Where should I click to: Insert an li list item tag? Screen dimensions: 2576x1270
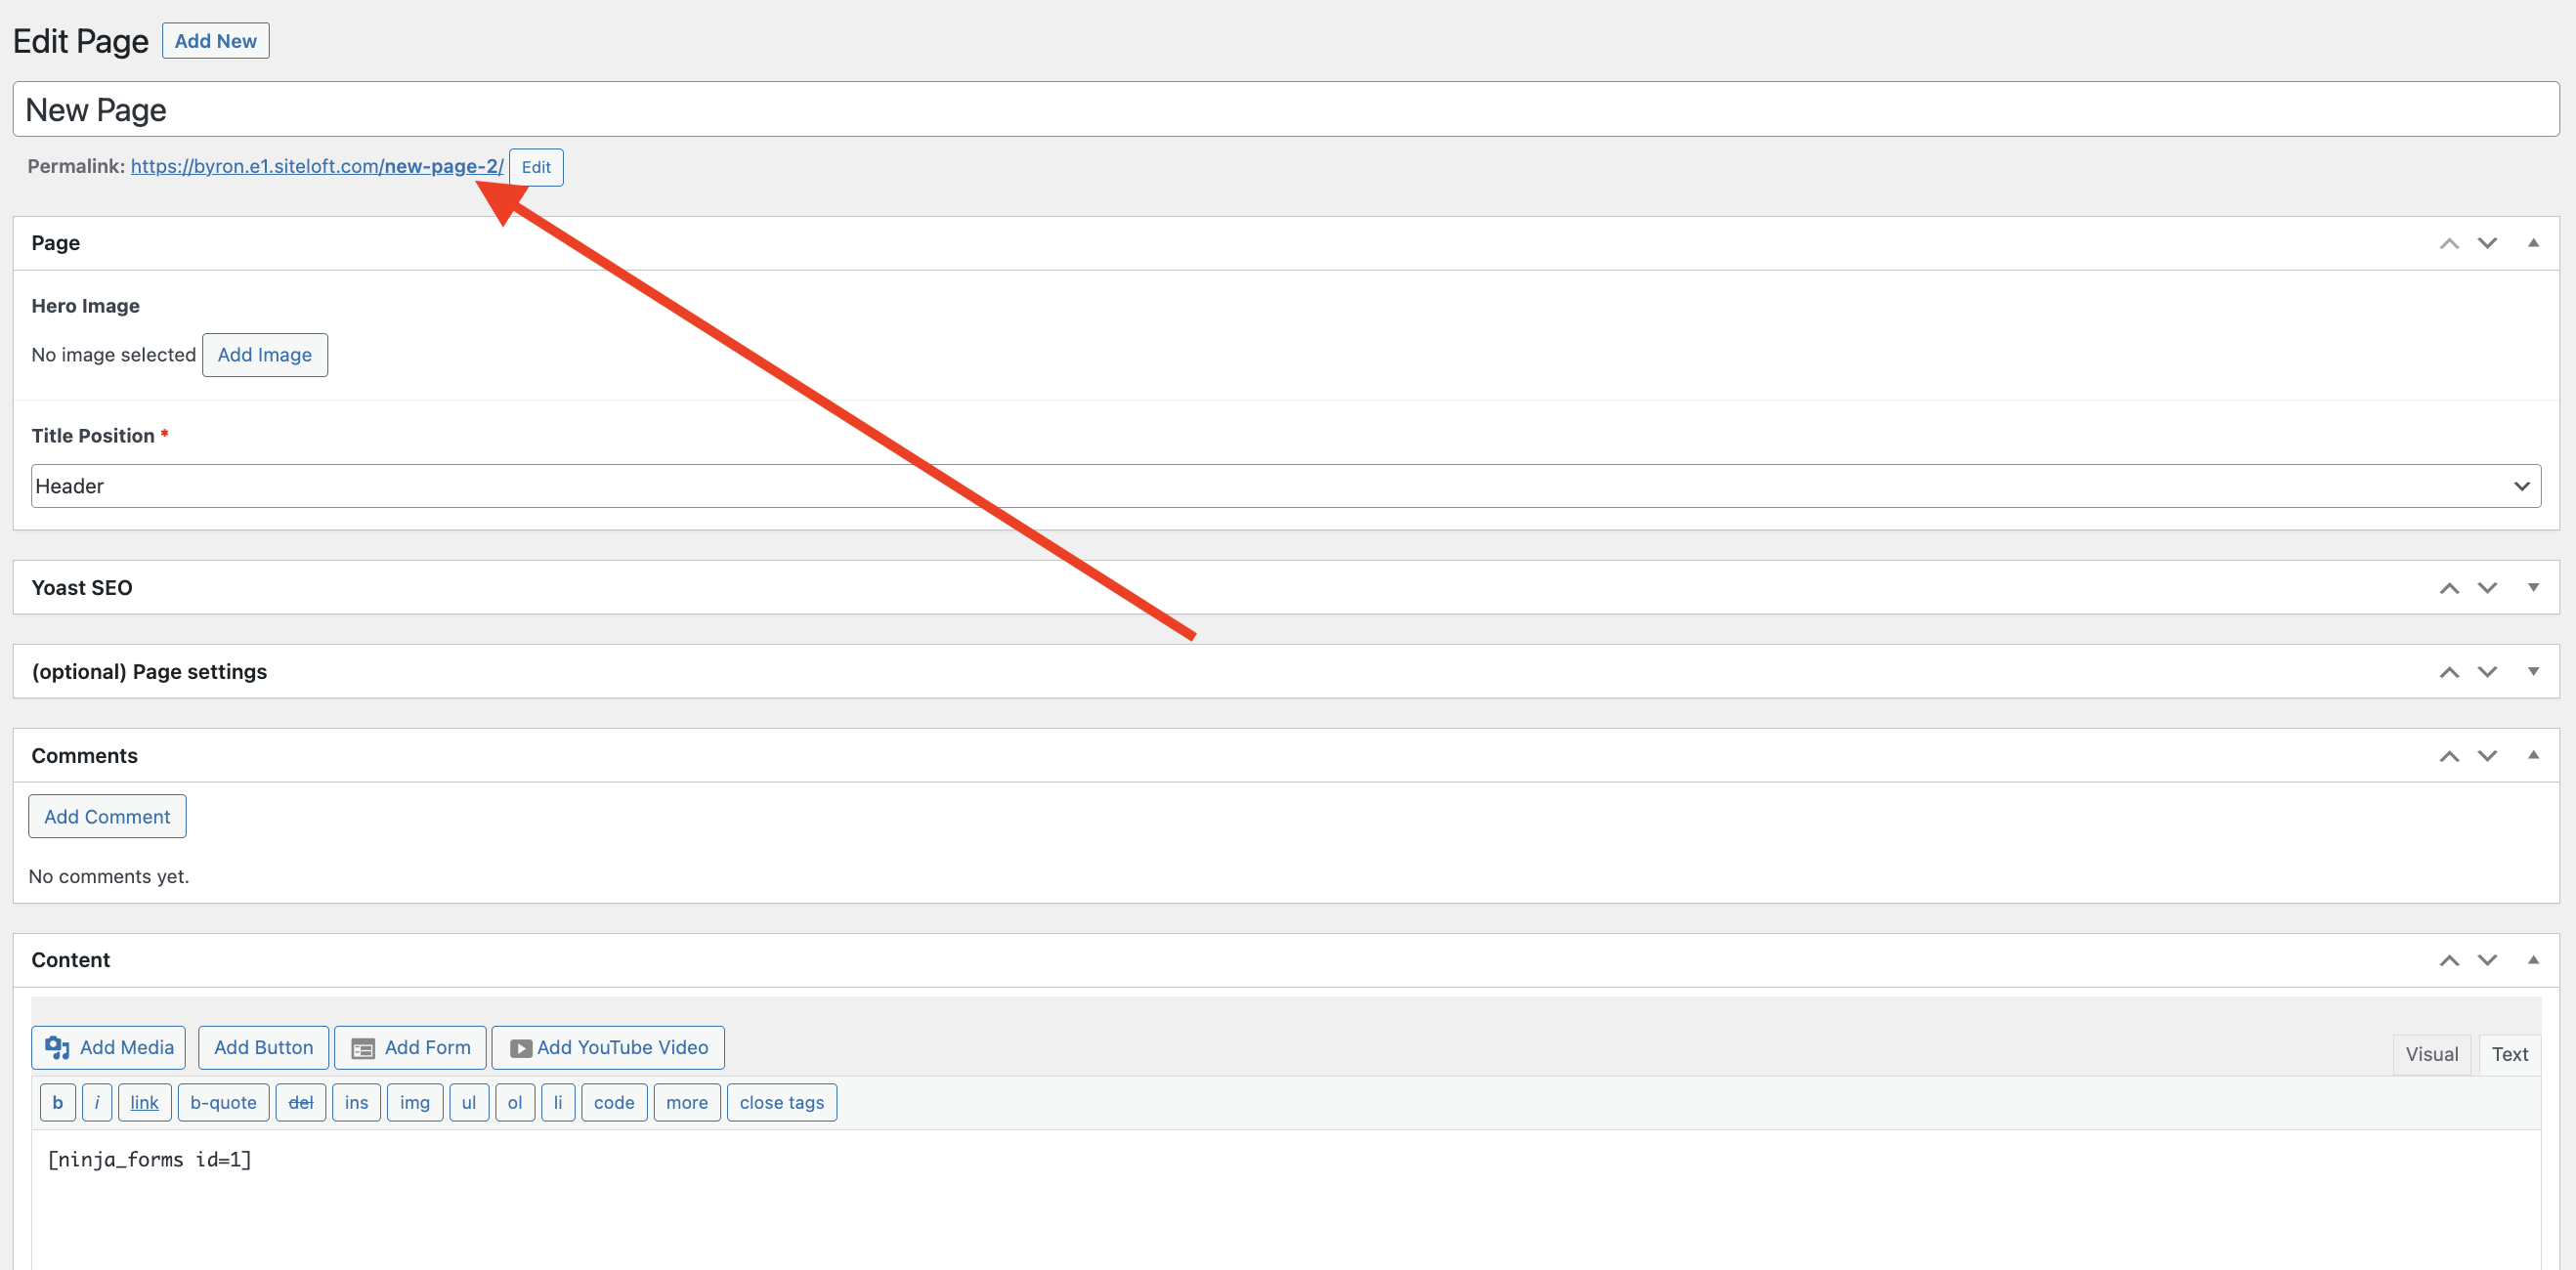tap(558, 1103)
